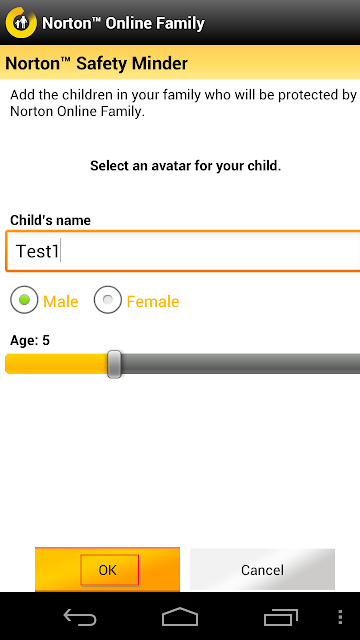Go back with the Android back arrow
This screenshot has width=360, height=640.
pos(80,617)
